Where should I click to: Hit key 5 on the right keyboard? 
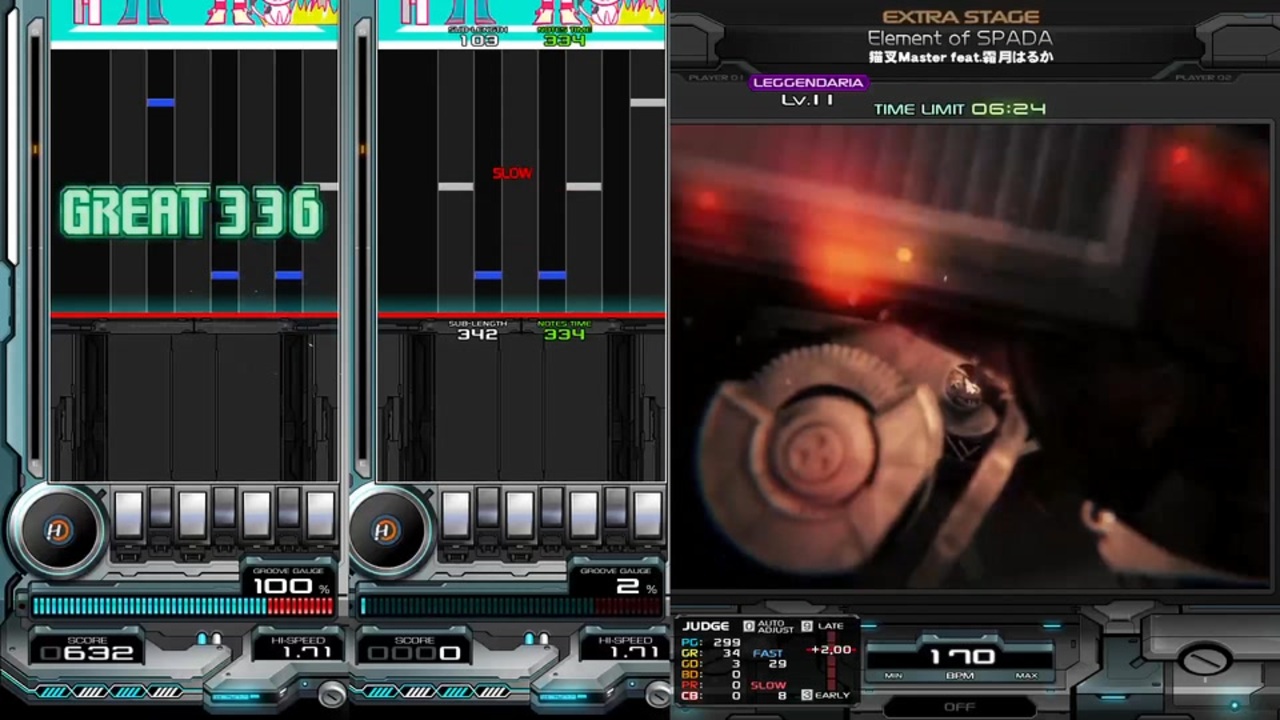[x=584, y=515]
